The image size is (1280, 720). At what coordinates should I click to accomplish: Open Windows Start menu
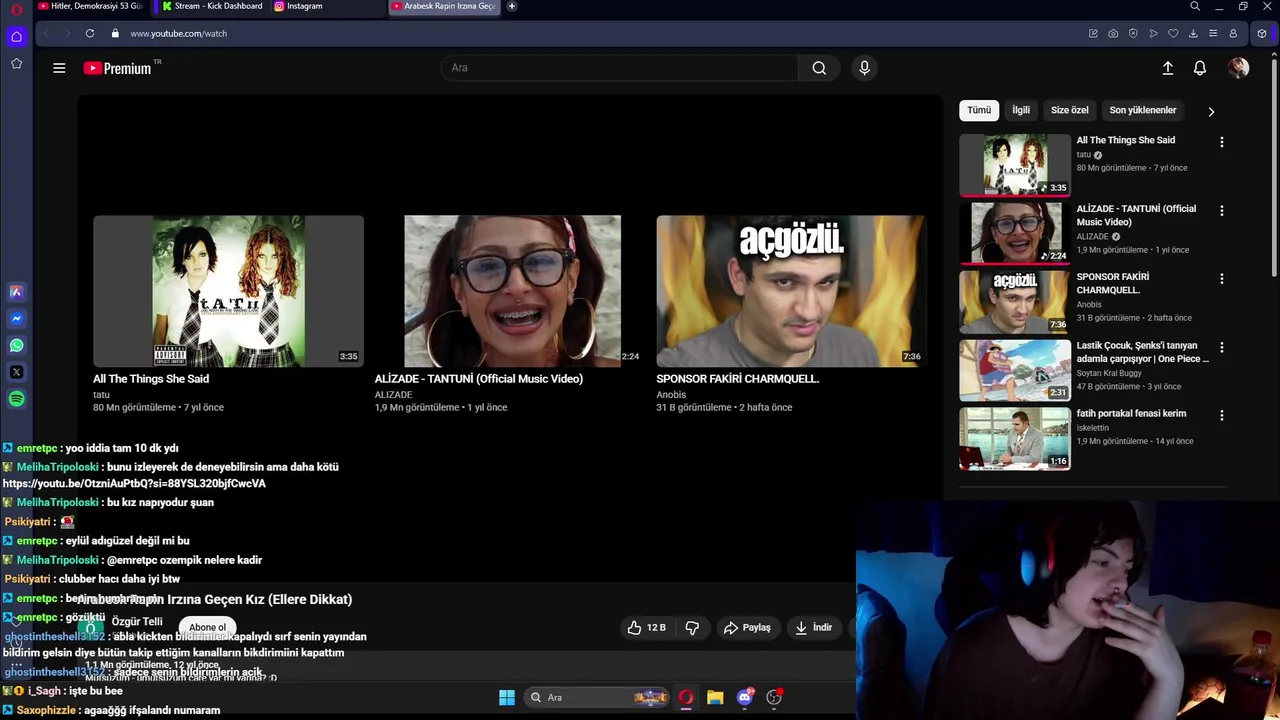(507, 697)
